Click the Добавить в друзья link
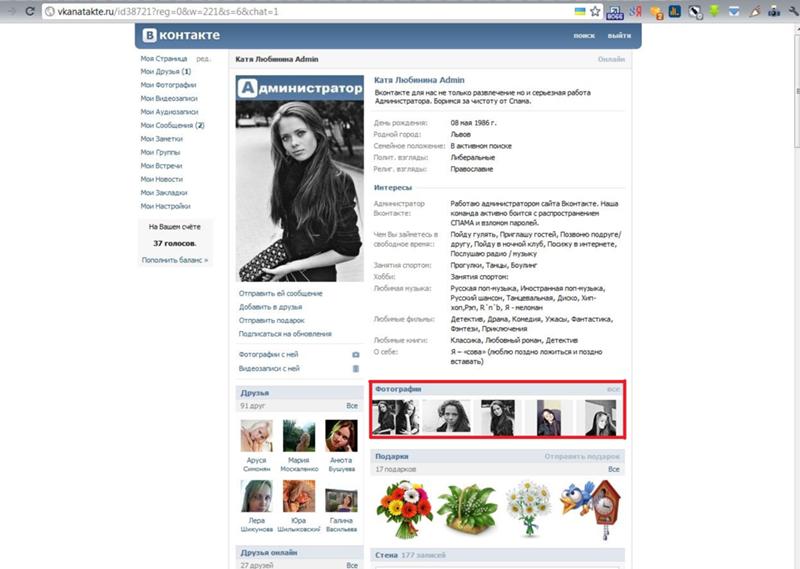This screenshot has width=800, height=569. click(270, 307)
